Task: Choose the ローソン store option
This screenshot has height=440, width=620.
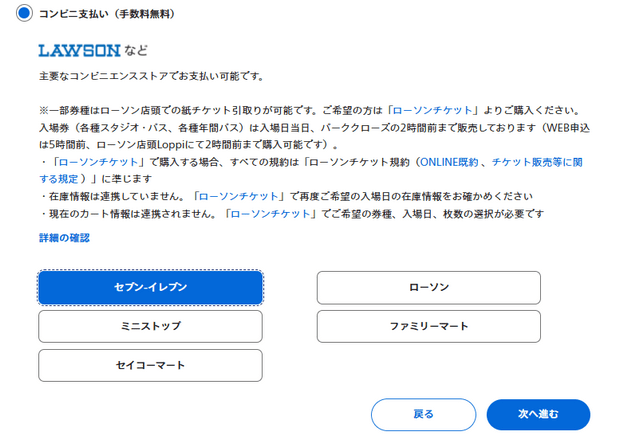Action: coord(428,288)
